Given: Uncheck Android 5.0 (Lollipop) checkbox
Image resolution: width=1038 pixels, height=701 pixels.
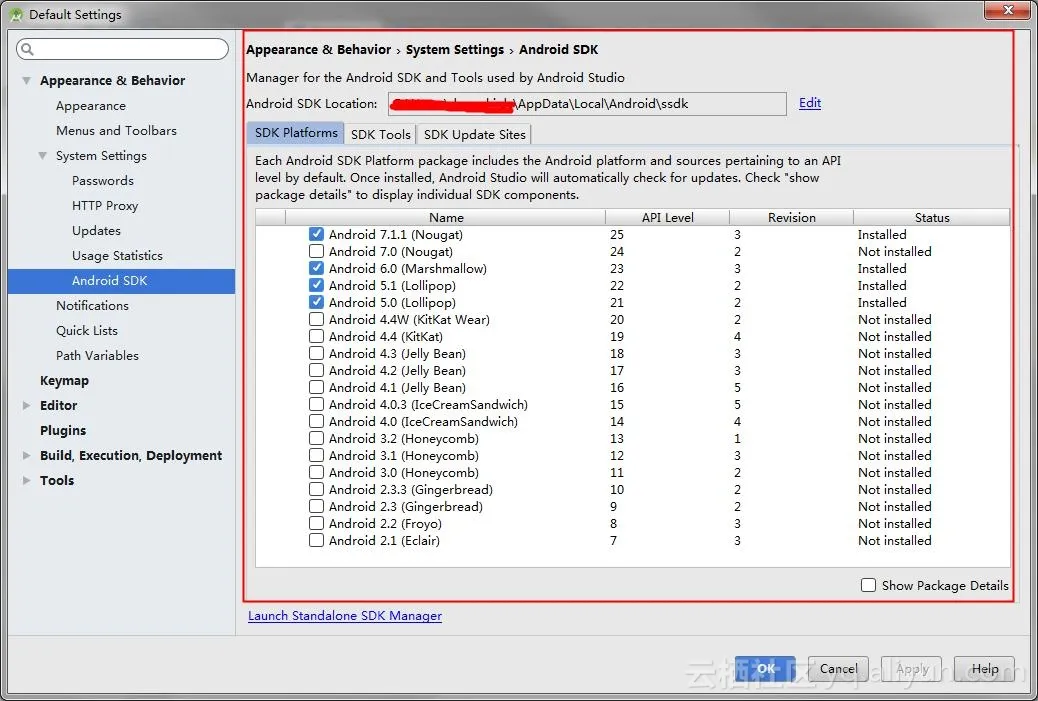Looking at the screenshot, I should click(316, 303).
